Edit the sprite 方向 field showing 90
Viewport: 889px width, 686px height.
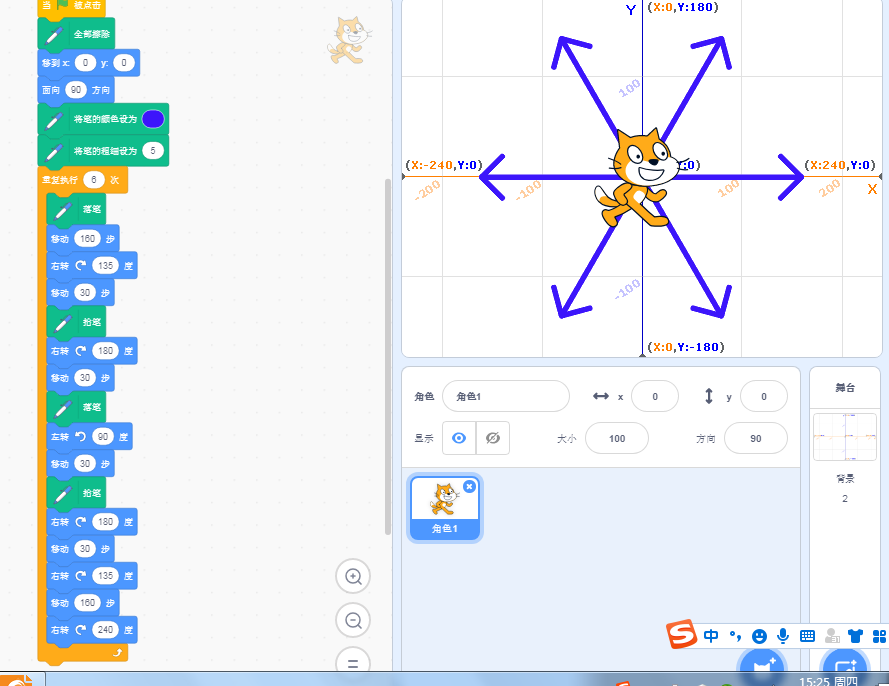coord(756,438)
